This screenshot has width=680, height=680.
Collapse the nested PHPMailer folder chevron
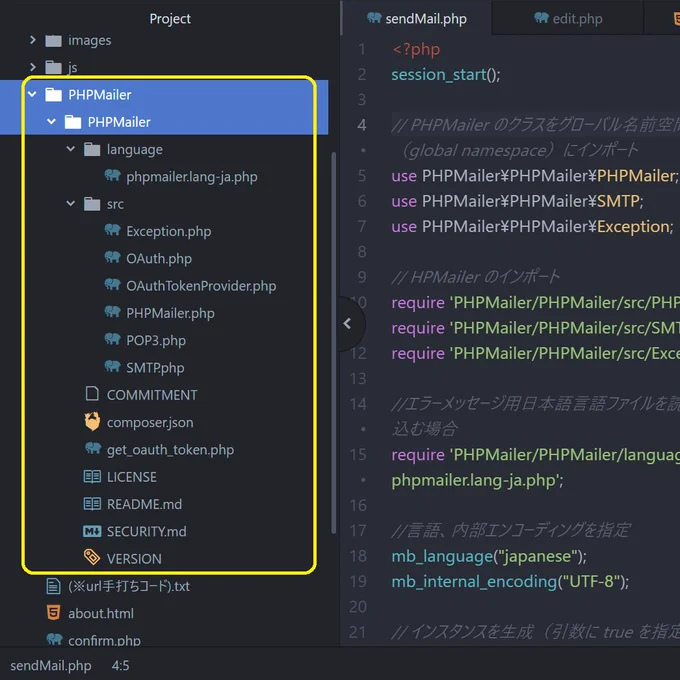(51, 121)
